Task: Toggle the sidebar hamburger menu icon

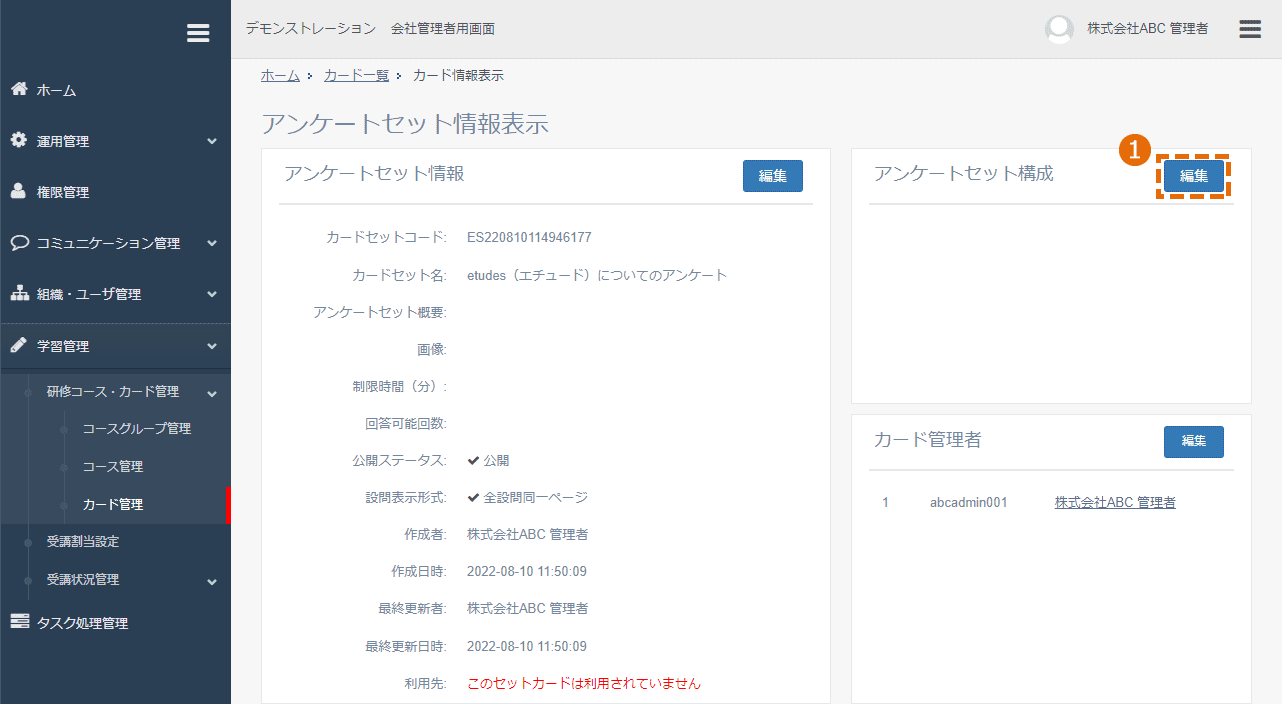Action: [x=198, y=33]
